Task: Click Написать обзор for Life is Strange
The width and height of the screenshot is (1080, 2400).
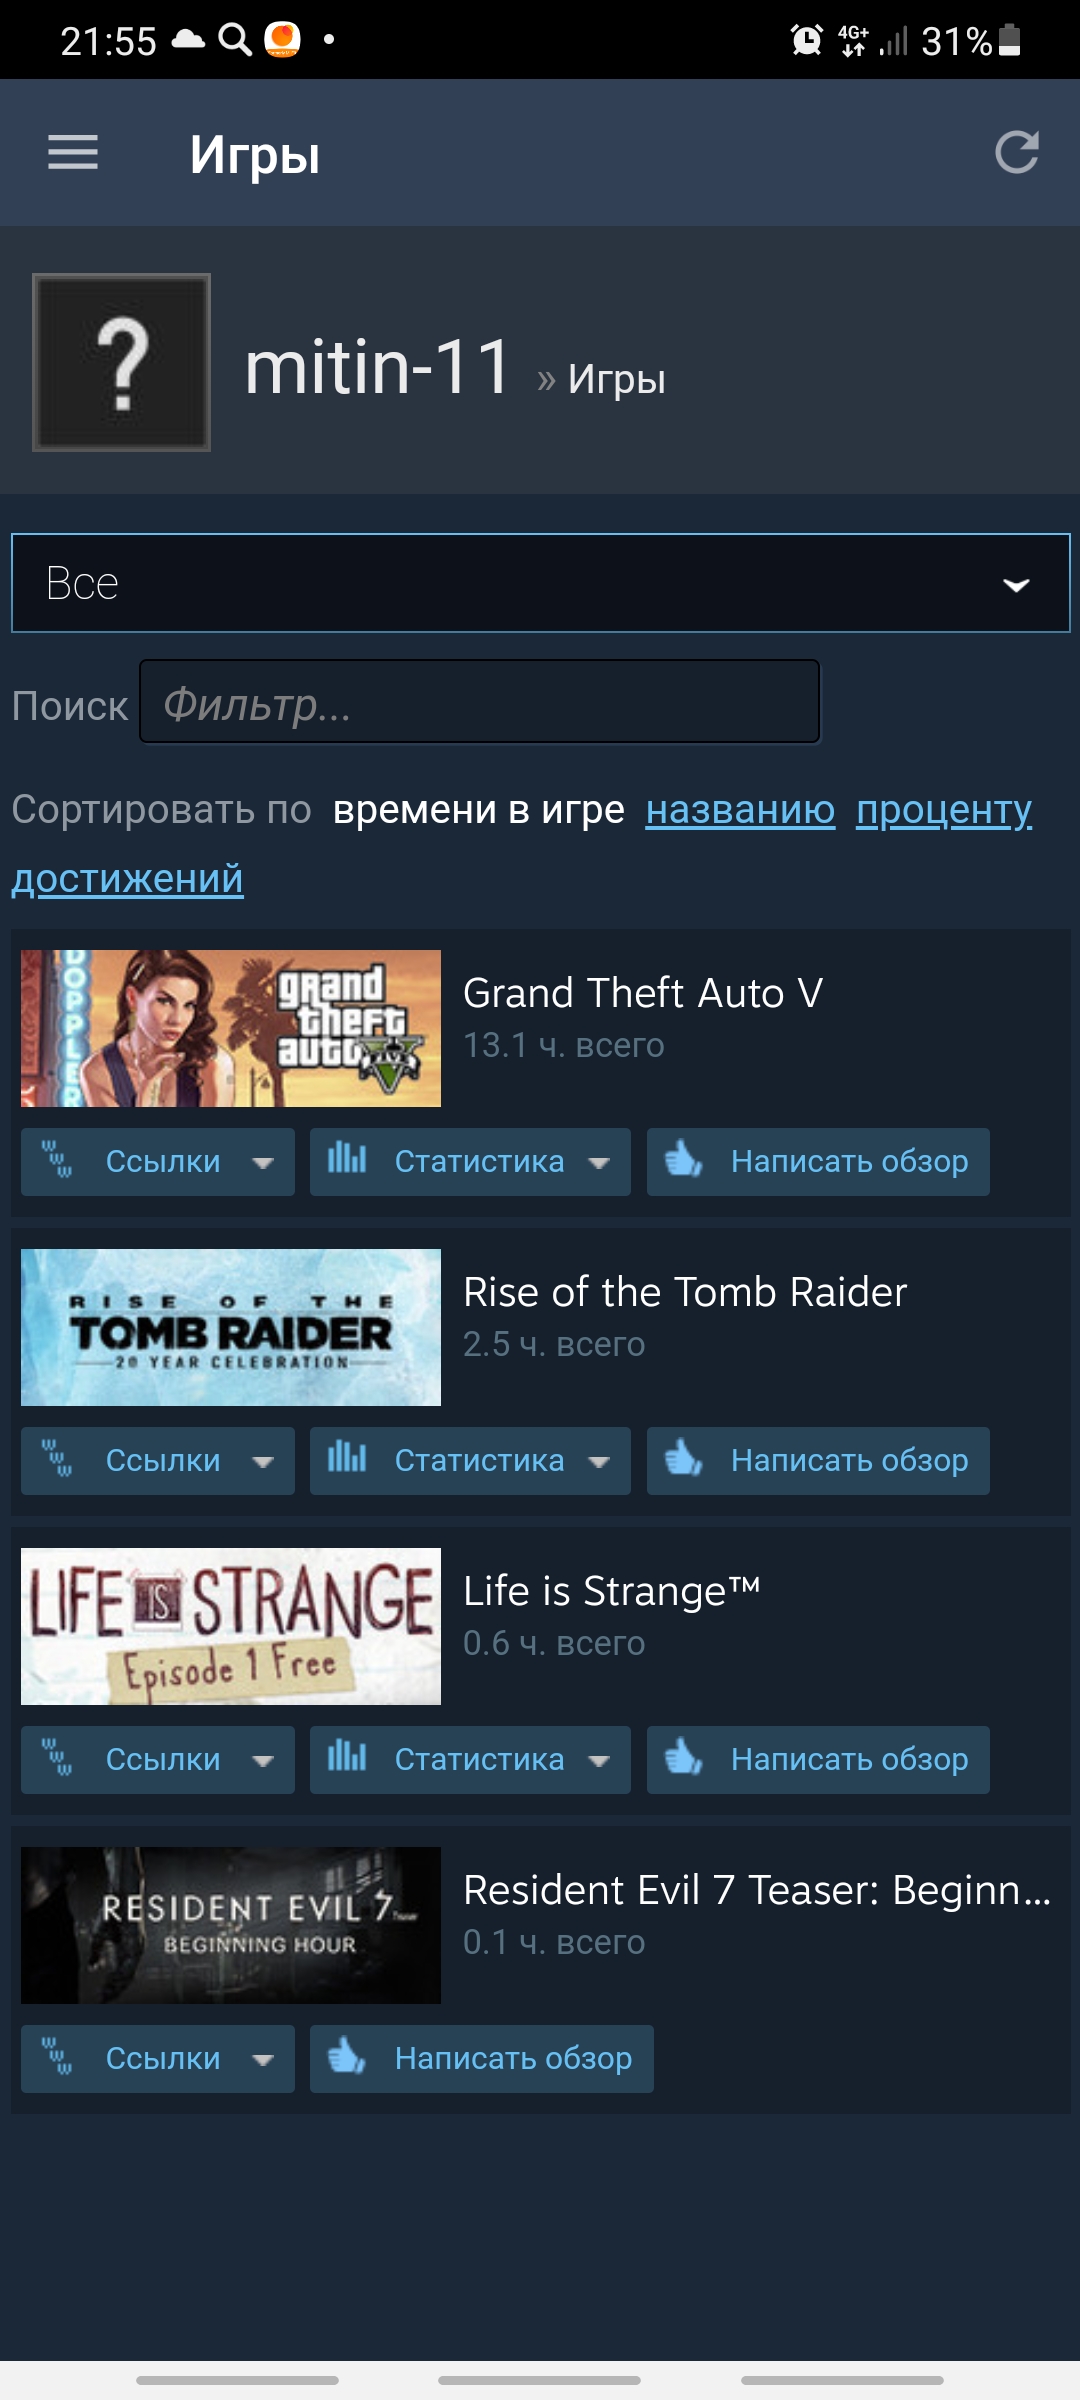Action: (x=818, y=1760)
